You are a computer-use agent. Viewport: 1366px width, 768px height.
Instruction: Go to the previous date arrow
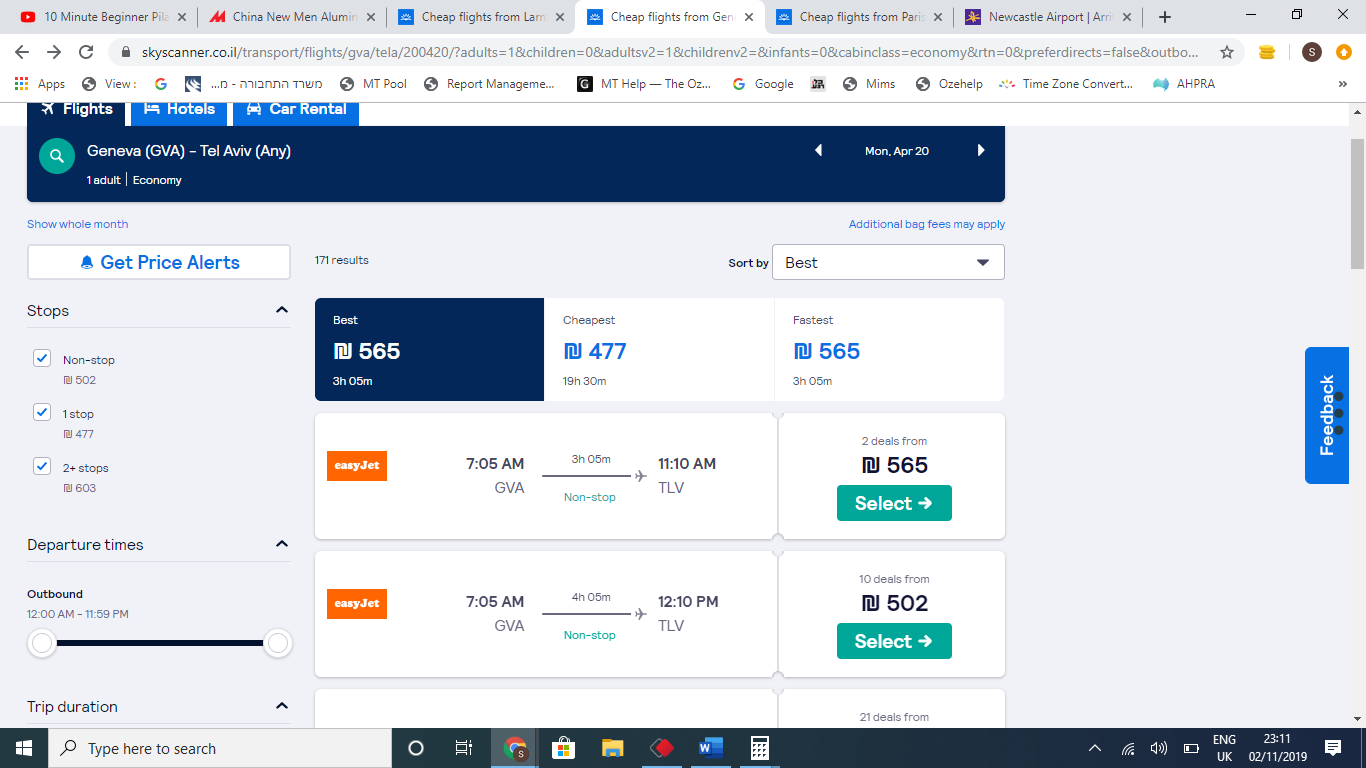click(819, 151)
